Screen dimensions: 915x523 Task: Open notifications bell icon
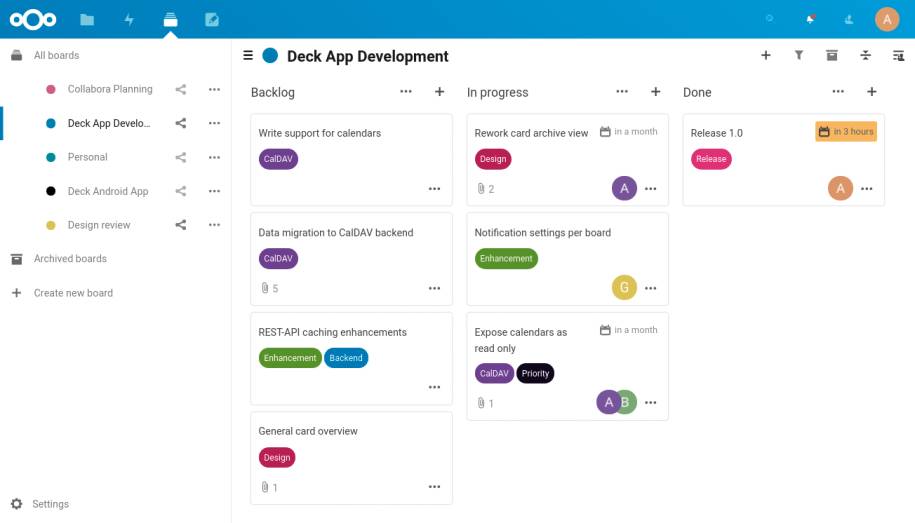[x=810, y=19]
